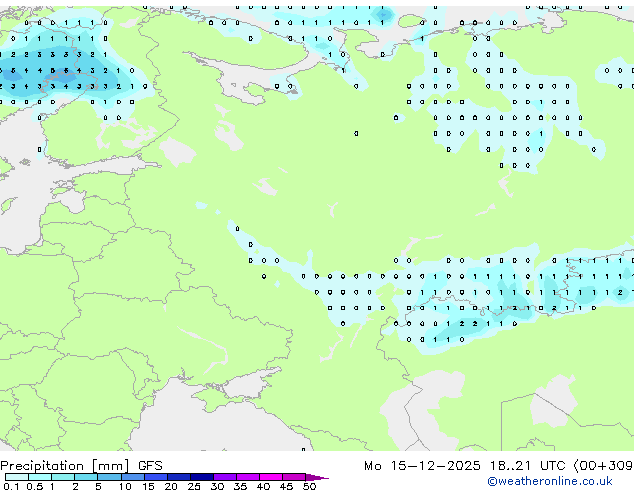Image resolution: width=634 pixels, height=490 pixels.
Task: Open the weatheronline.co.uk link
Action: (x=550, y=481)
